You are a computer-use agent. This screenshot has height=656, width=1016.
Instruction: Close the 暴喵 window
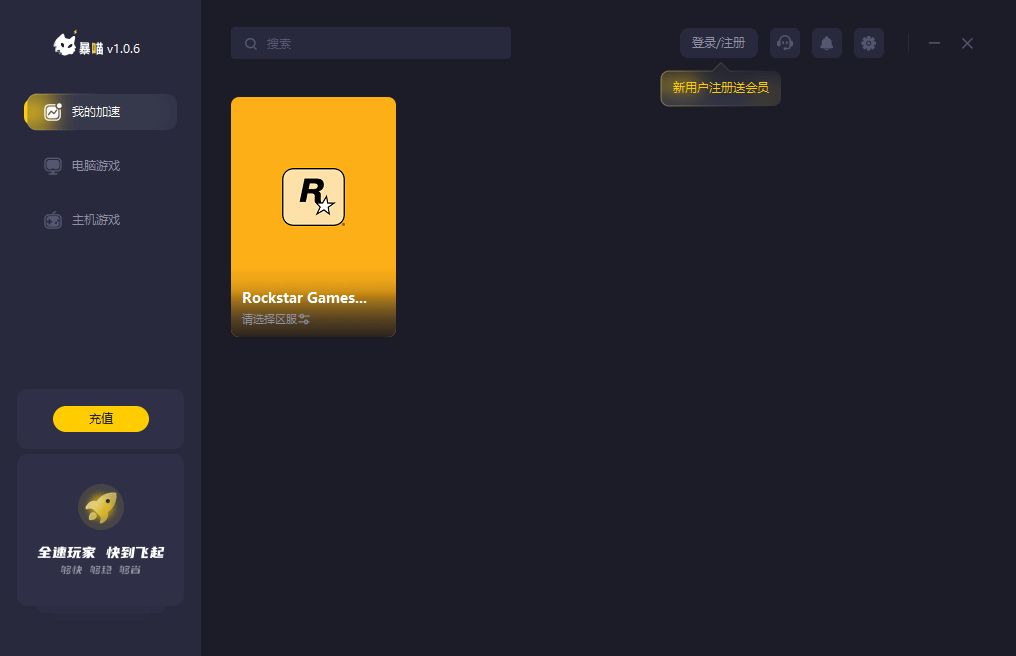967,43
